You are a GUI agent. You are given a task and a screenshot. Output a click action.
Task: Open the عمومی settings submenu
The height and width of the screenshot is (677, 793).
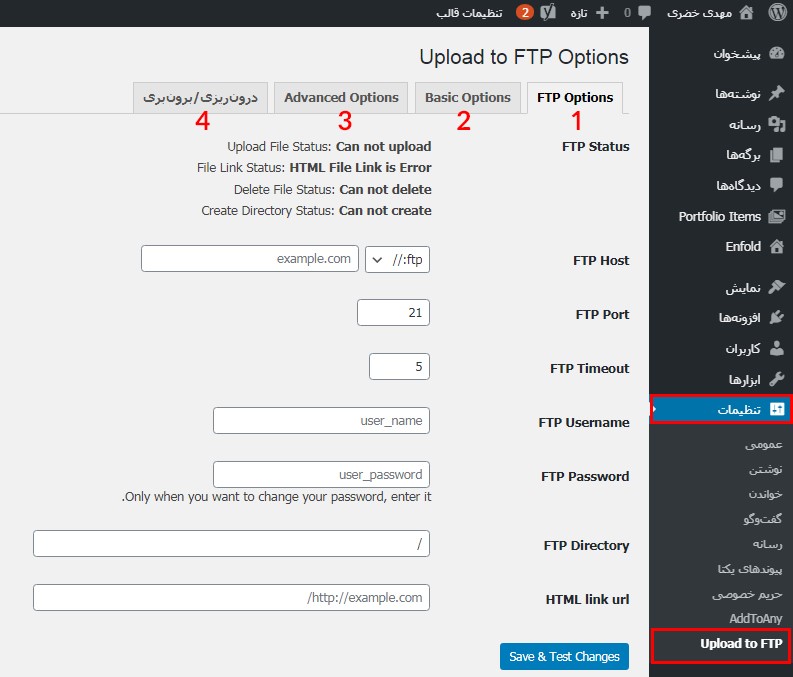(763, 444)
